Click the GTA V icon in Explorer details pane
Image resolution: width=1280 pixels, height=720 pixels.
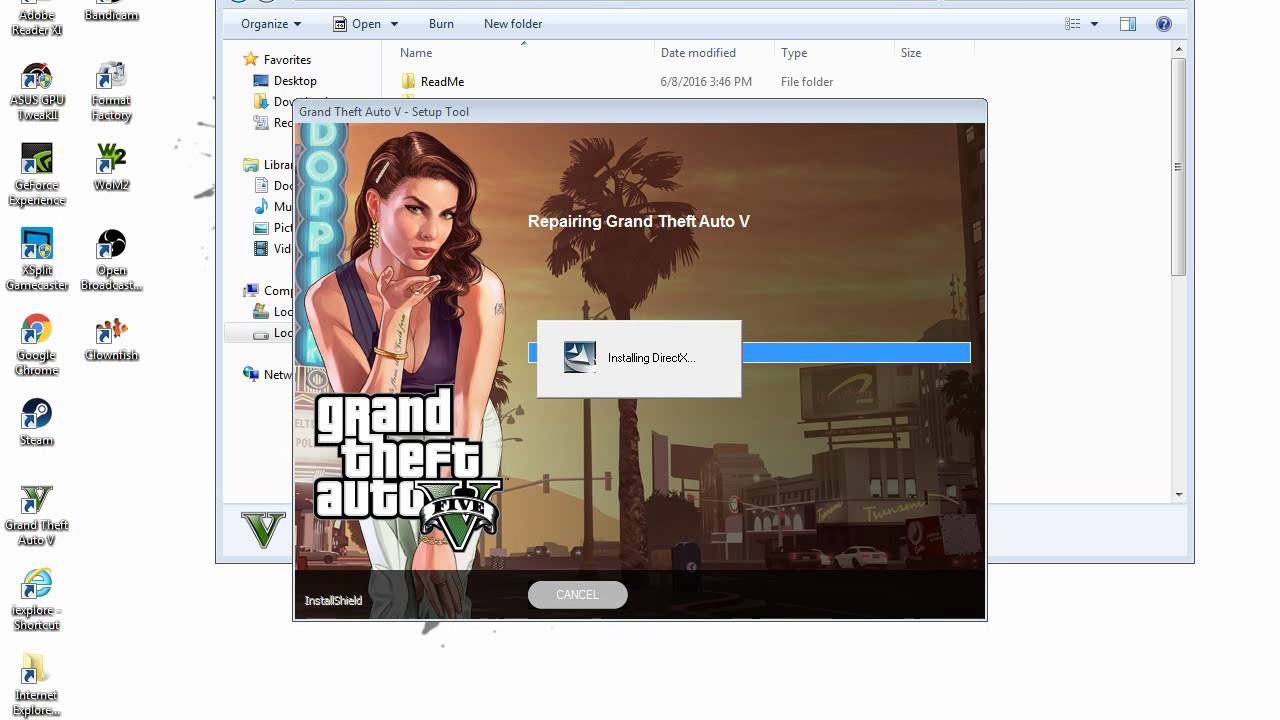264,530
